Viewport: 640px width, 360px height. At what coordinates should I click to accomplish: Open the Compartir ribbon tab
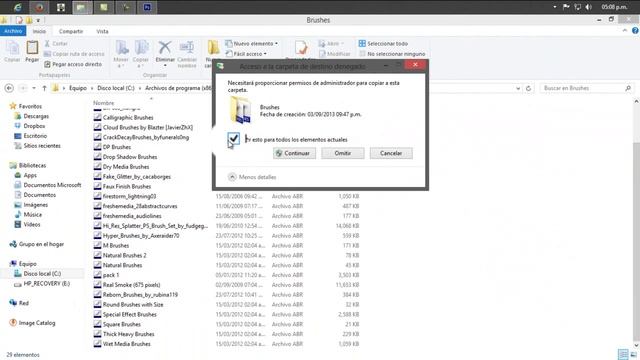pos(71,31)
